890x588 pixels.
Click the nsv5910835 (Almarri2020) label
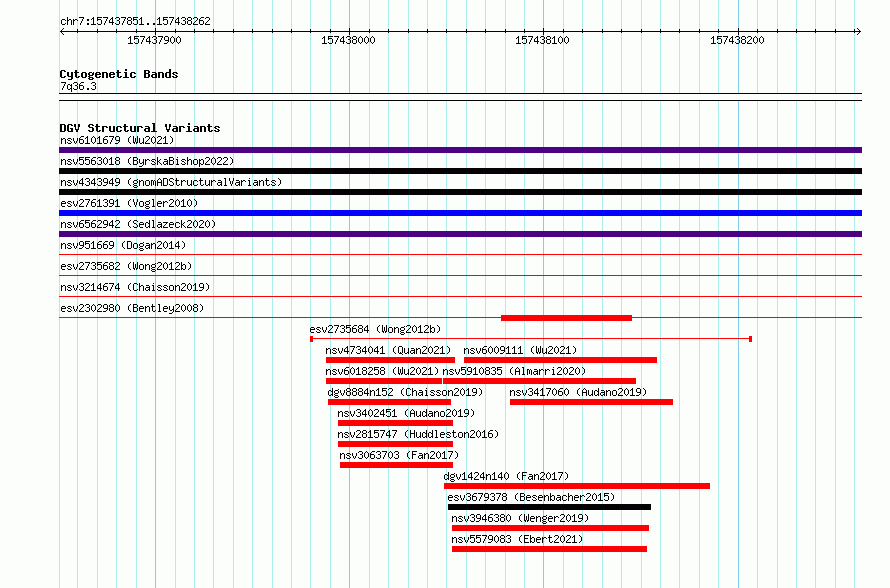(514, 371)
